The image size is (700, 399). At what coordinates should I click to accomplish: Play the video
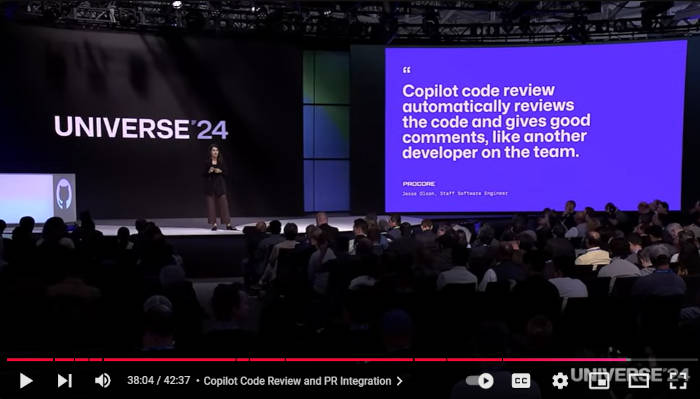coord(26,381)
